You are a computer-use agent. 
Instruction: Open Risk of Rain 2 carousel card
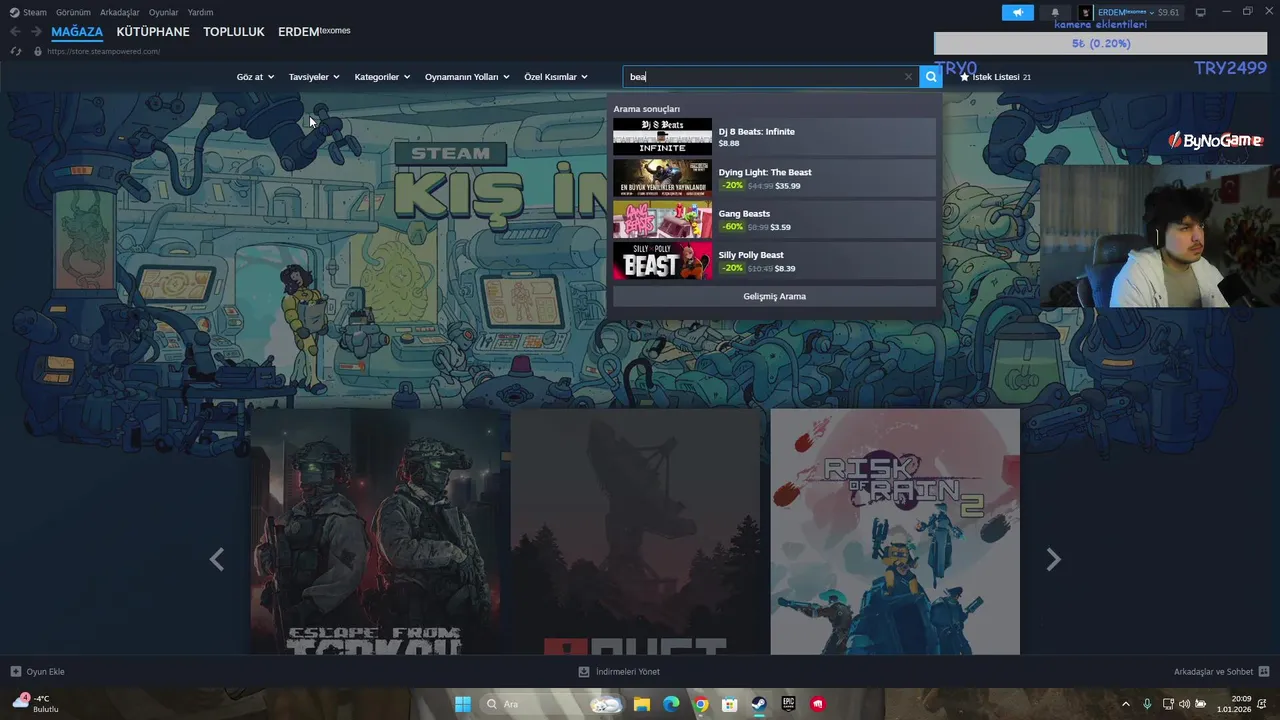[895, 532]
